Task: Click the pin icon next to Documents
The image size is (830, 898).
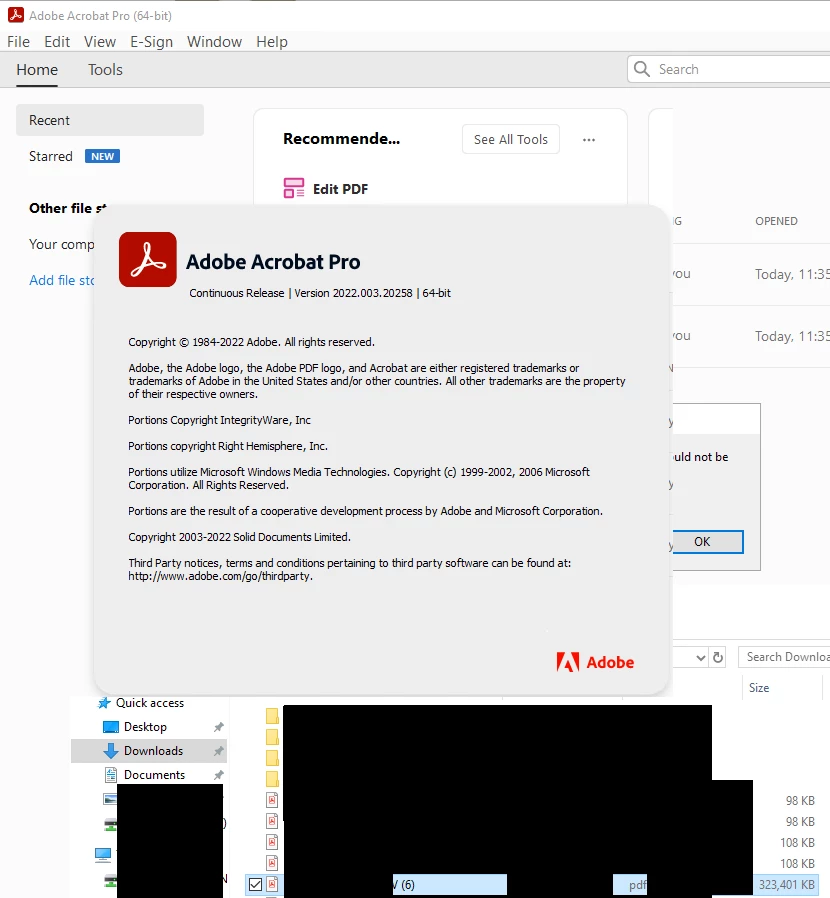Action: tap(218, 775)
